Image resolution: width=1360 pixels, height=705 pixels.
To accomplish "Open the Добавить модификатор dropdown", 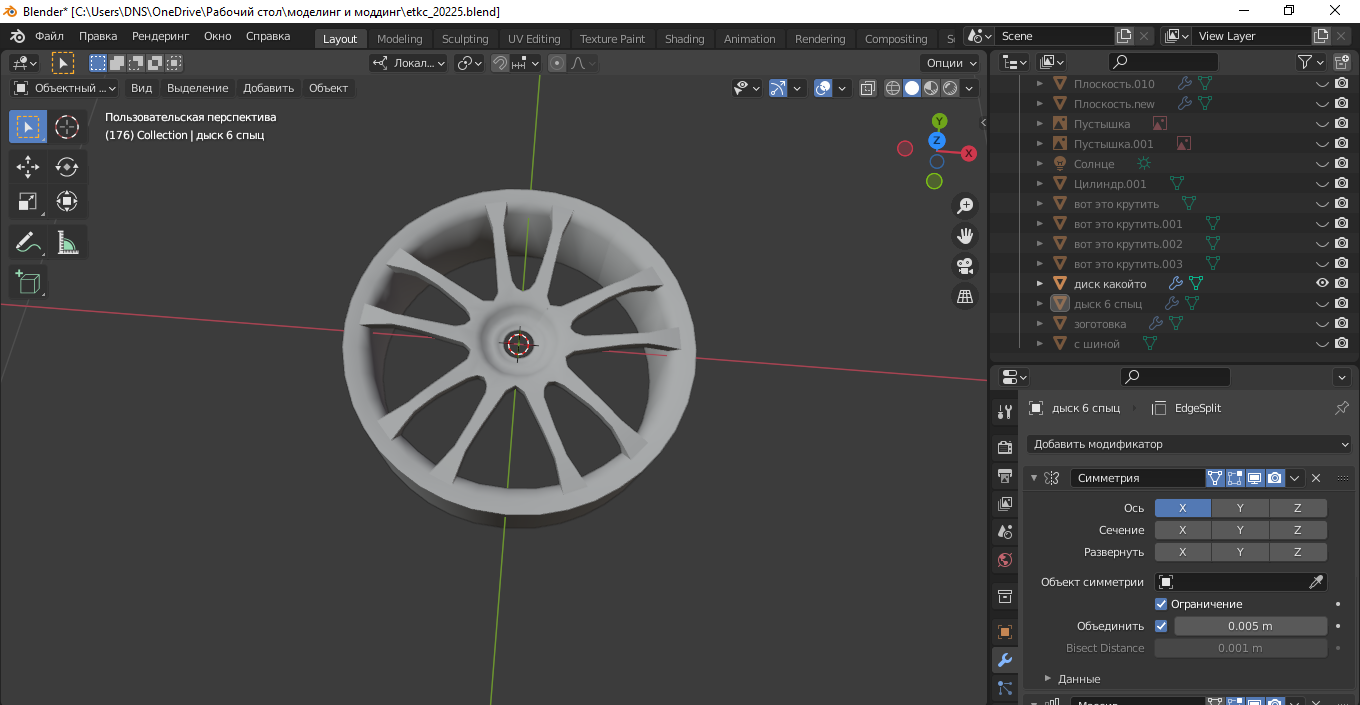I will (1189, 444).
